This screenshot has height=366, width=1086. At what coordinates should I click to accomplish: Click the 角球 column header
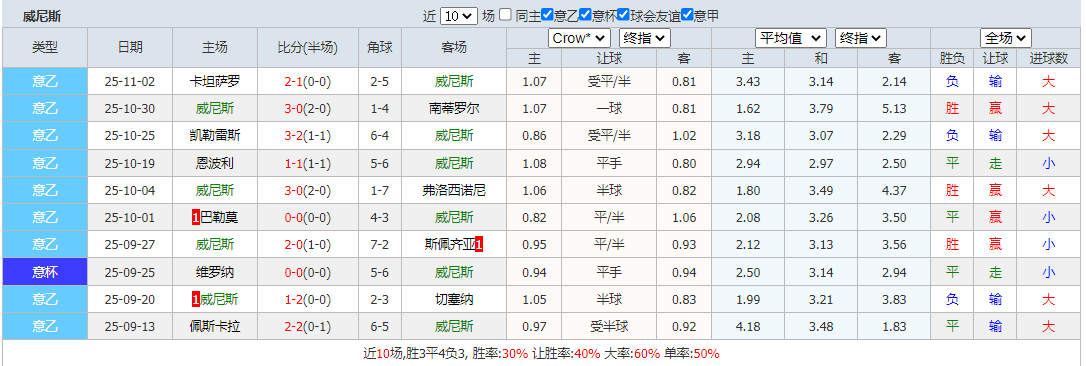pos(380,48)
